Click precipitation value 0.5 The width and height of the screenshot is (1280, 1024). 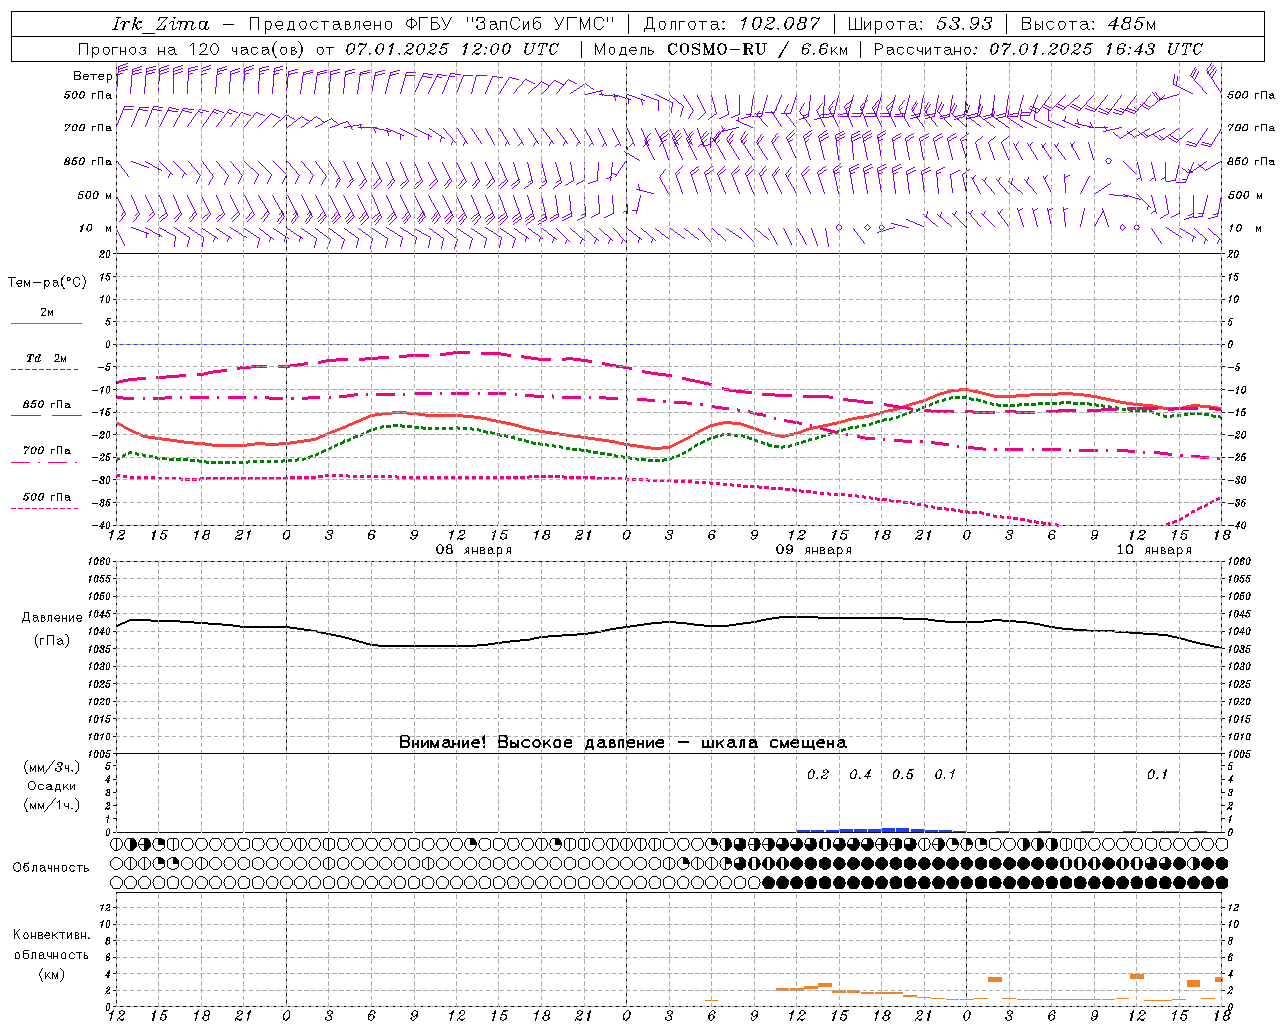pyautogui.click(x=903, y=775)
